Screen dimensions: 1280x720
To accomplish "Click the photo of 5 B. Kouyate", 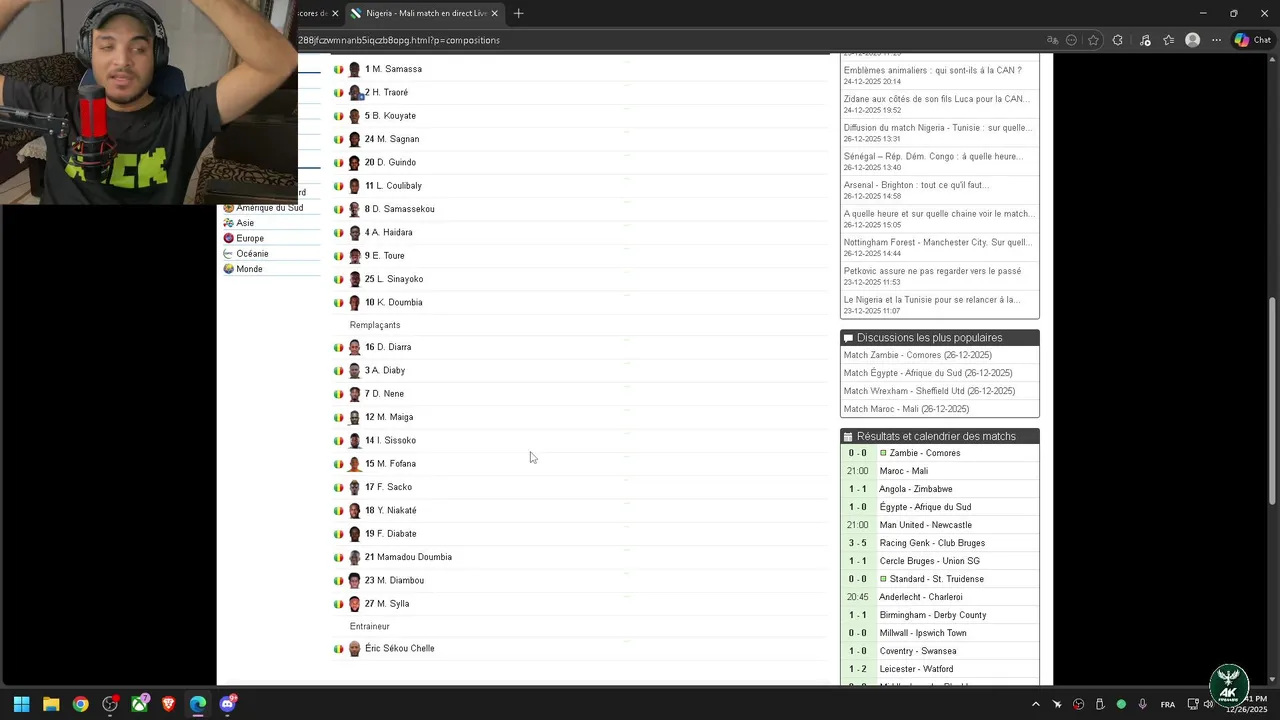I will click(354, 116).
